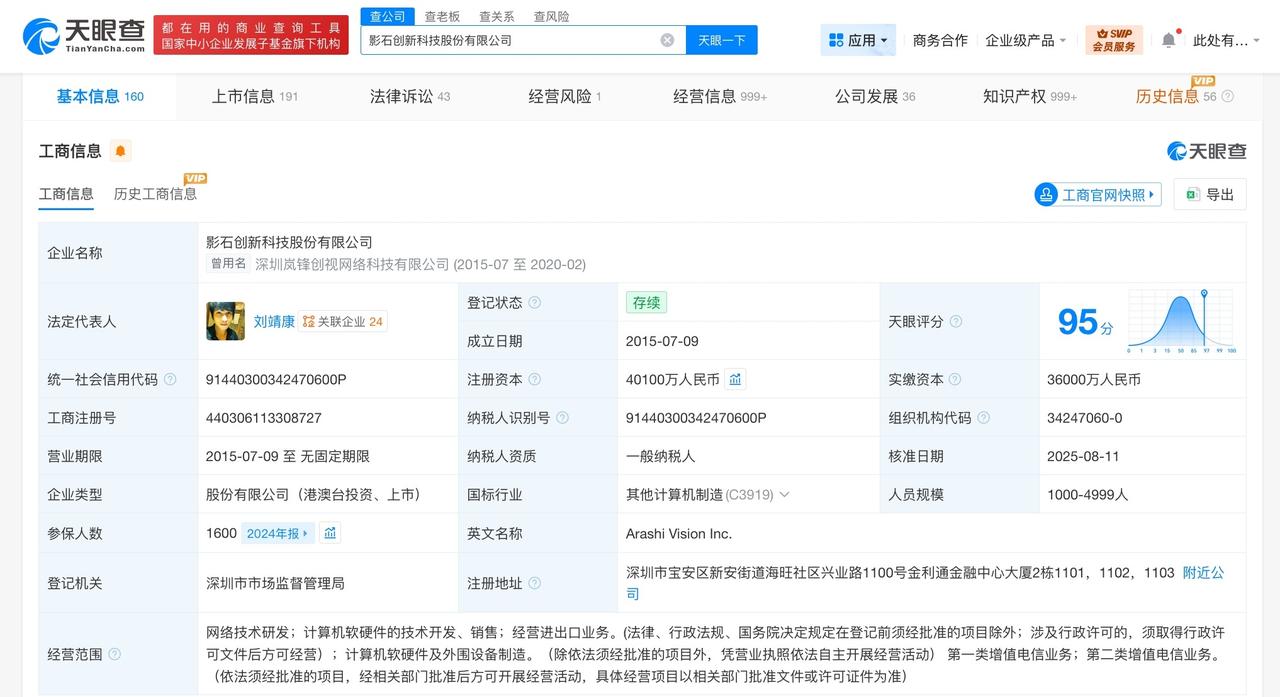Open the 企业级产品 dropdown
Viewport: 1280px width, 697px height.
pos(1022,38)
